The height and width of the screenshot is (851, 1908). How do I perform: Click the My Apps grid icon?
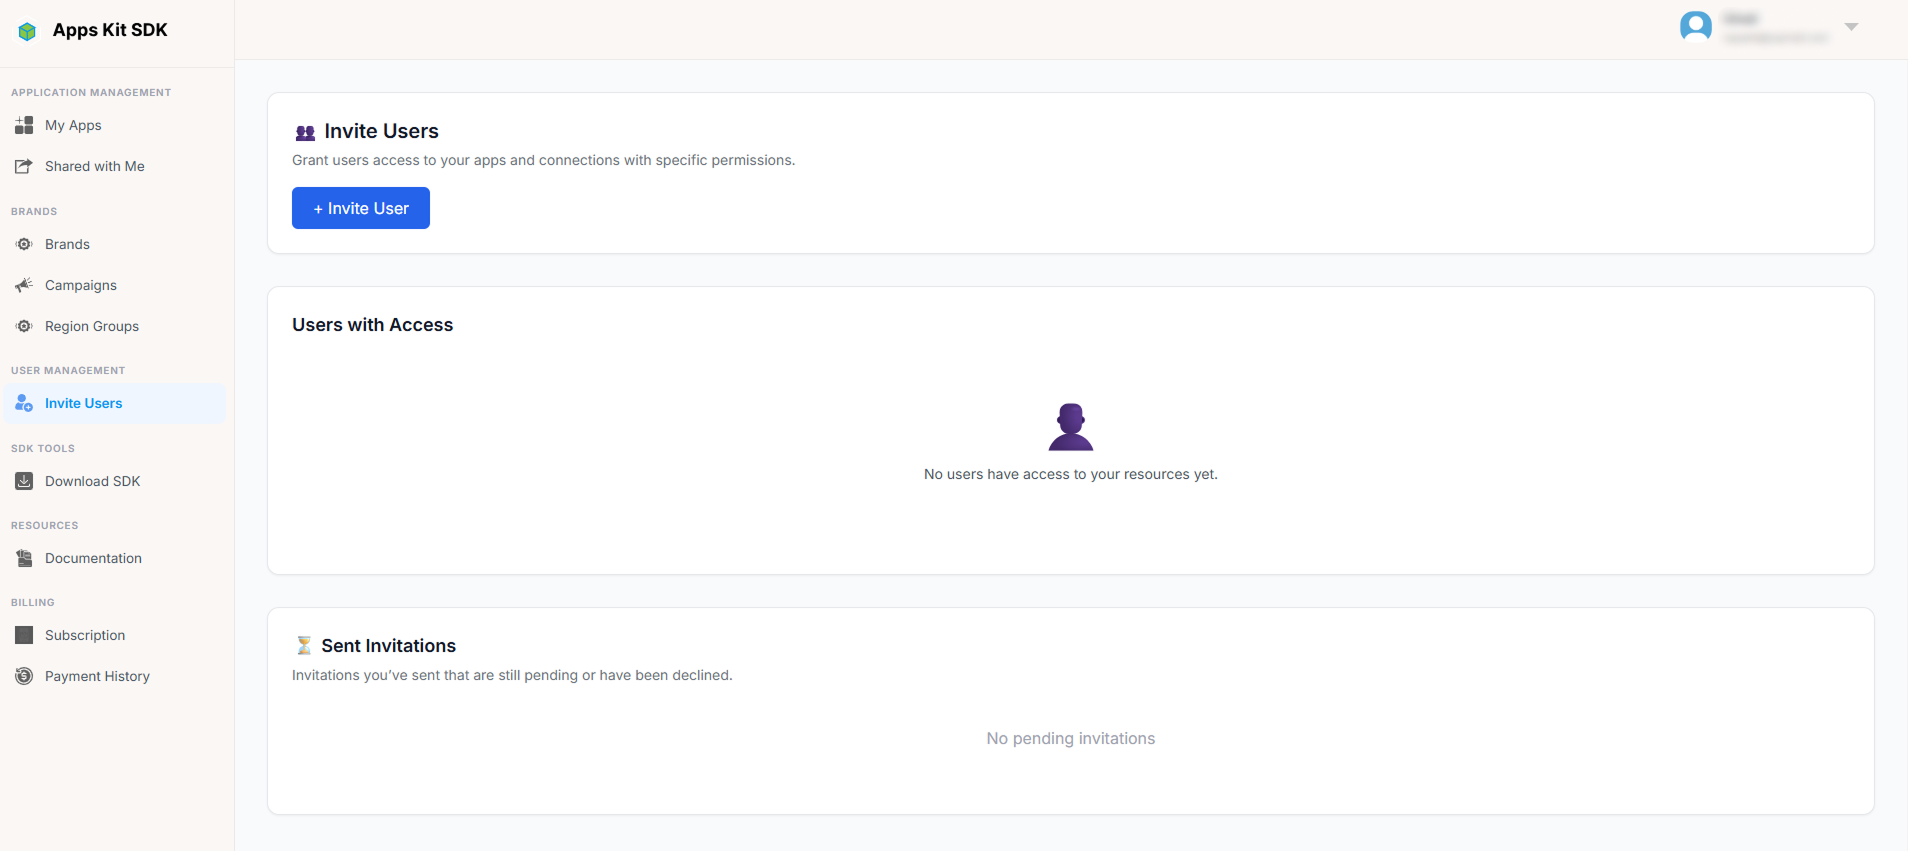click(24, 125)
